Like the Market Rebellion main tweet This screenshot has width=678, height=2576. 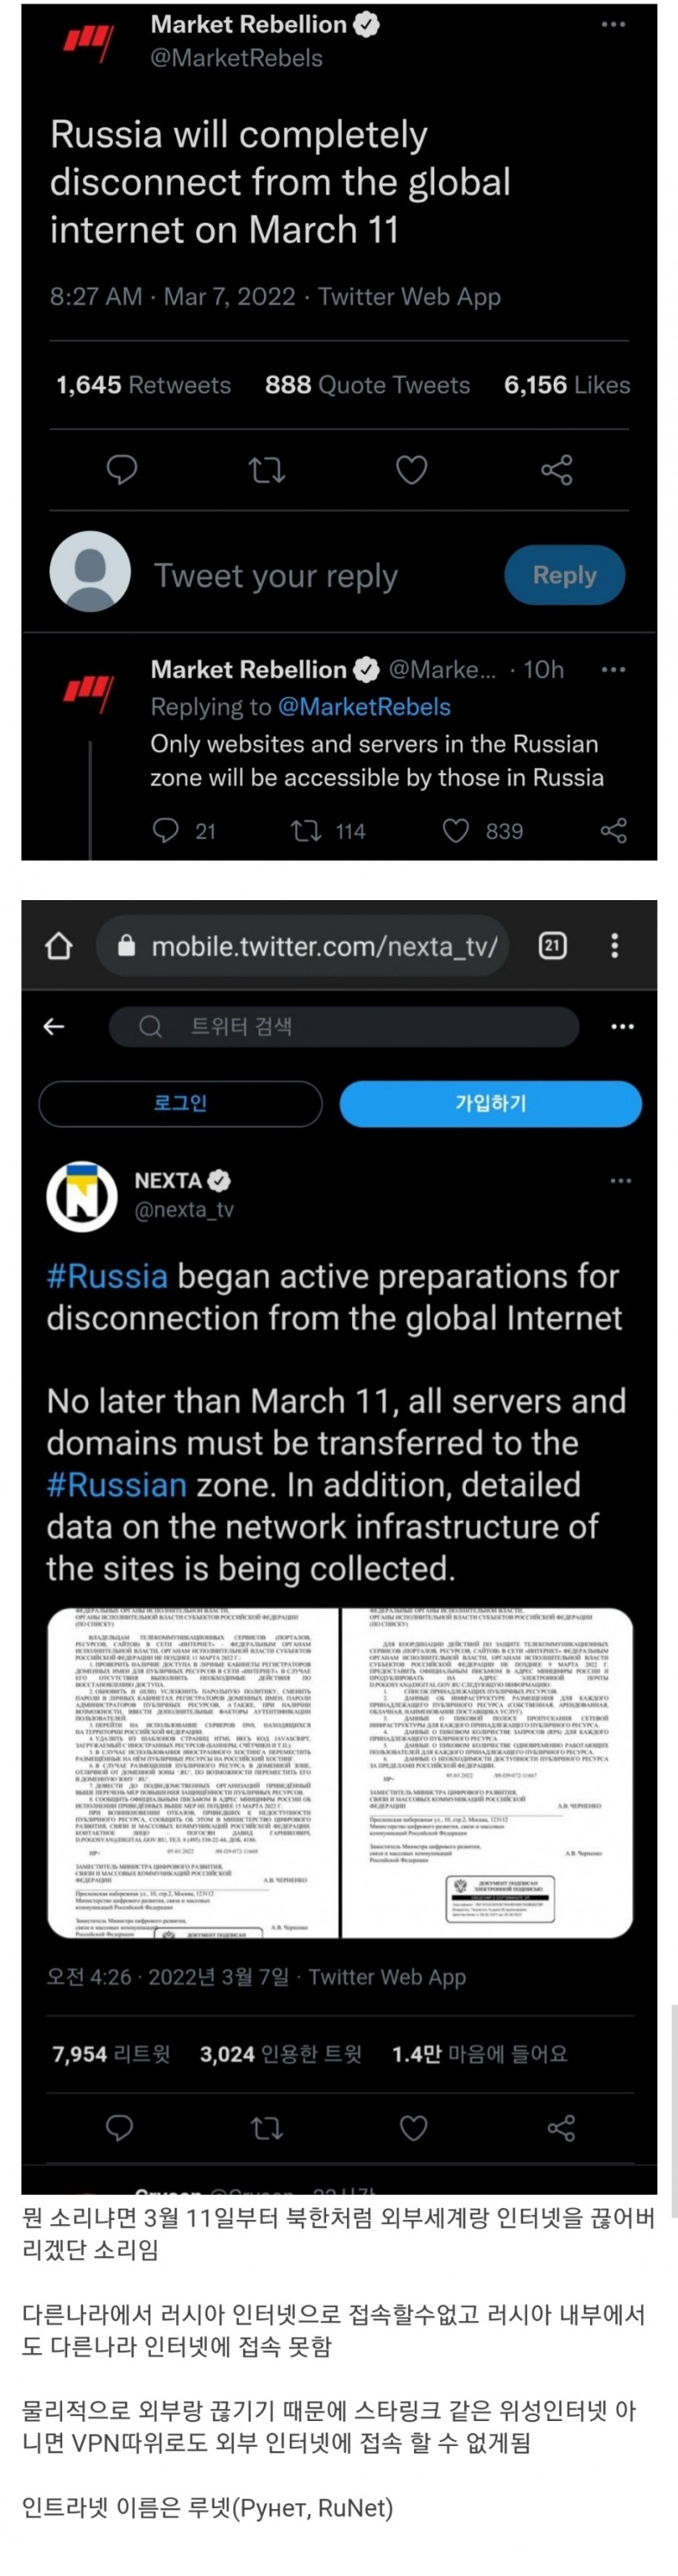[x=412, y=469]
